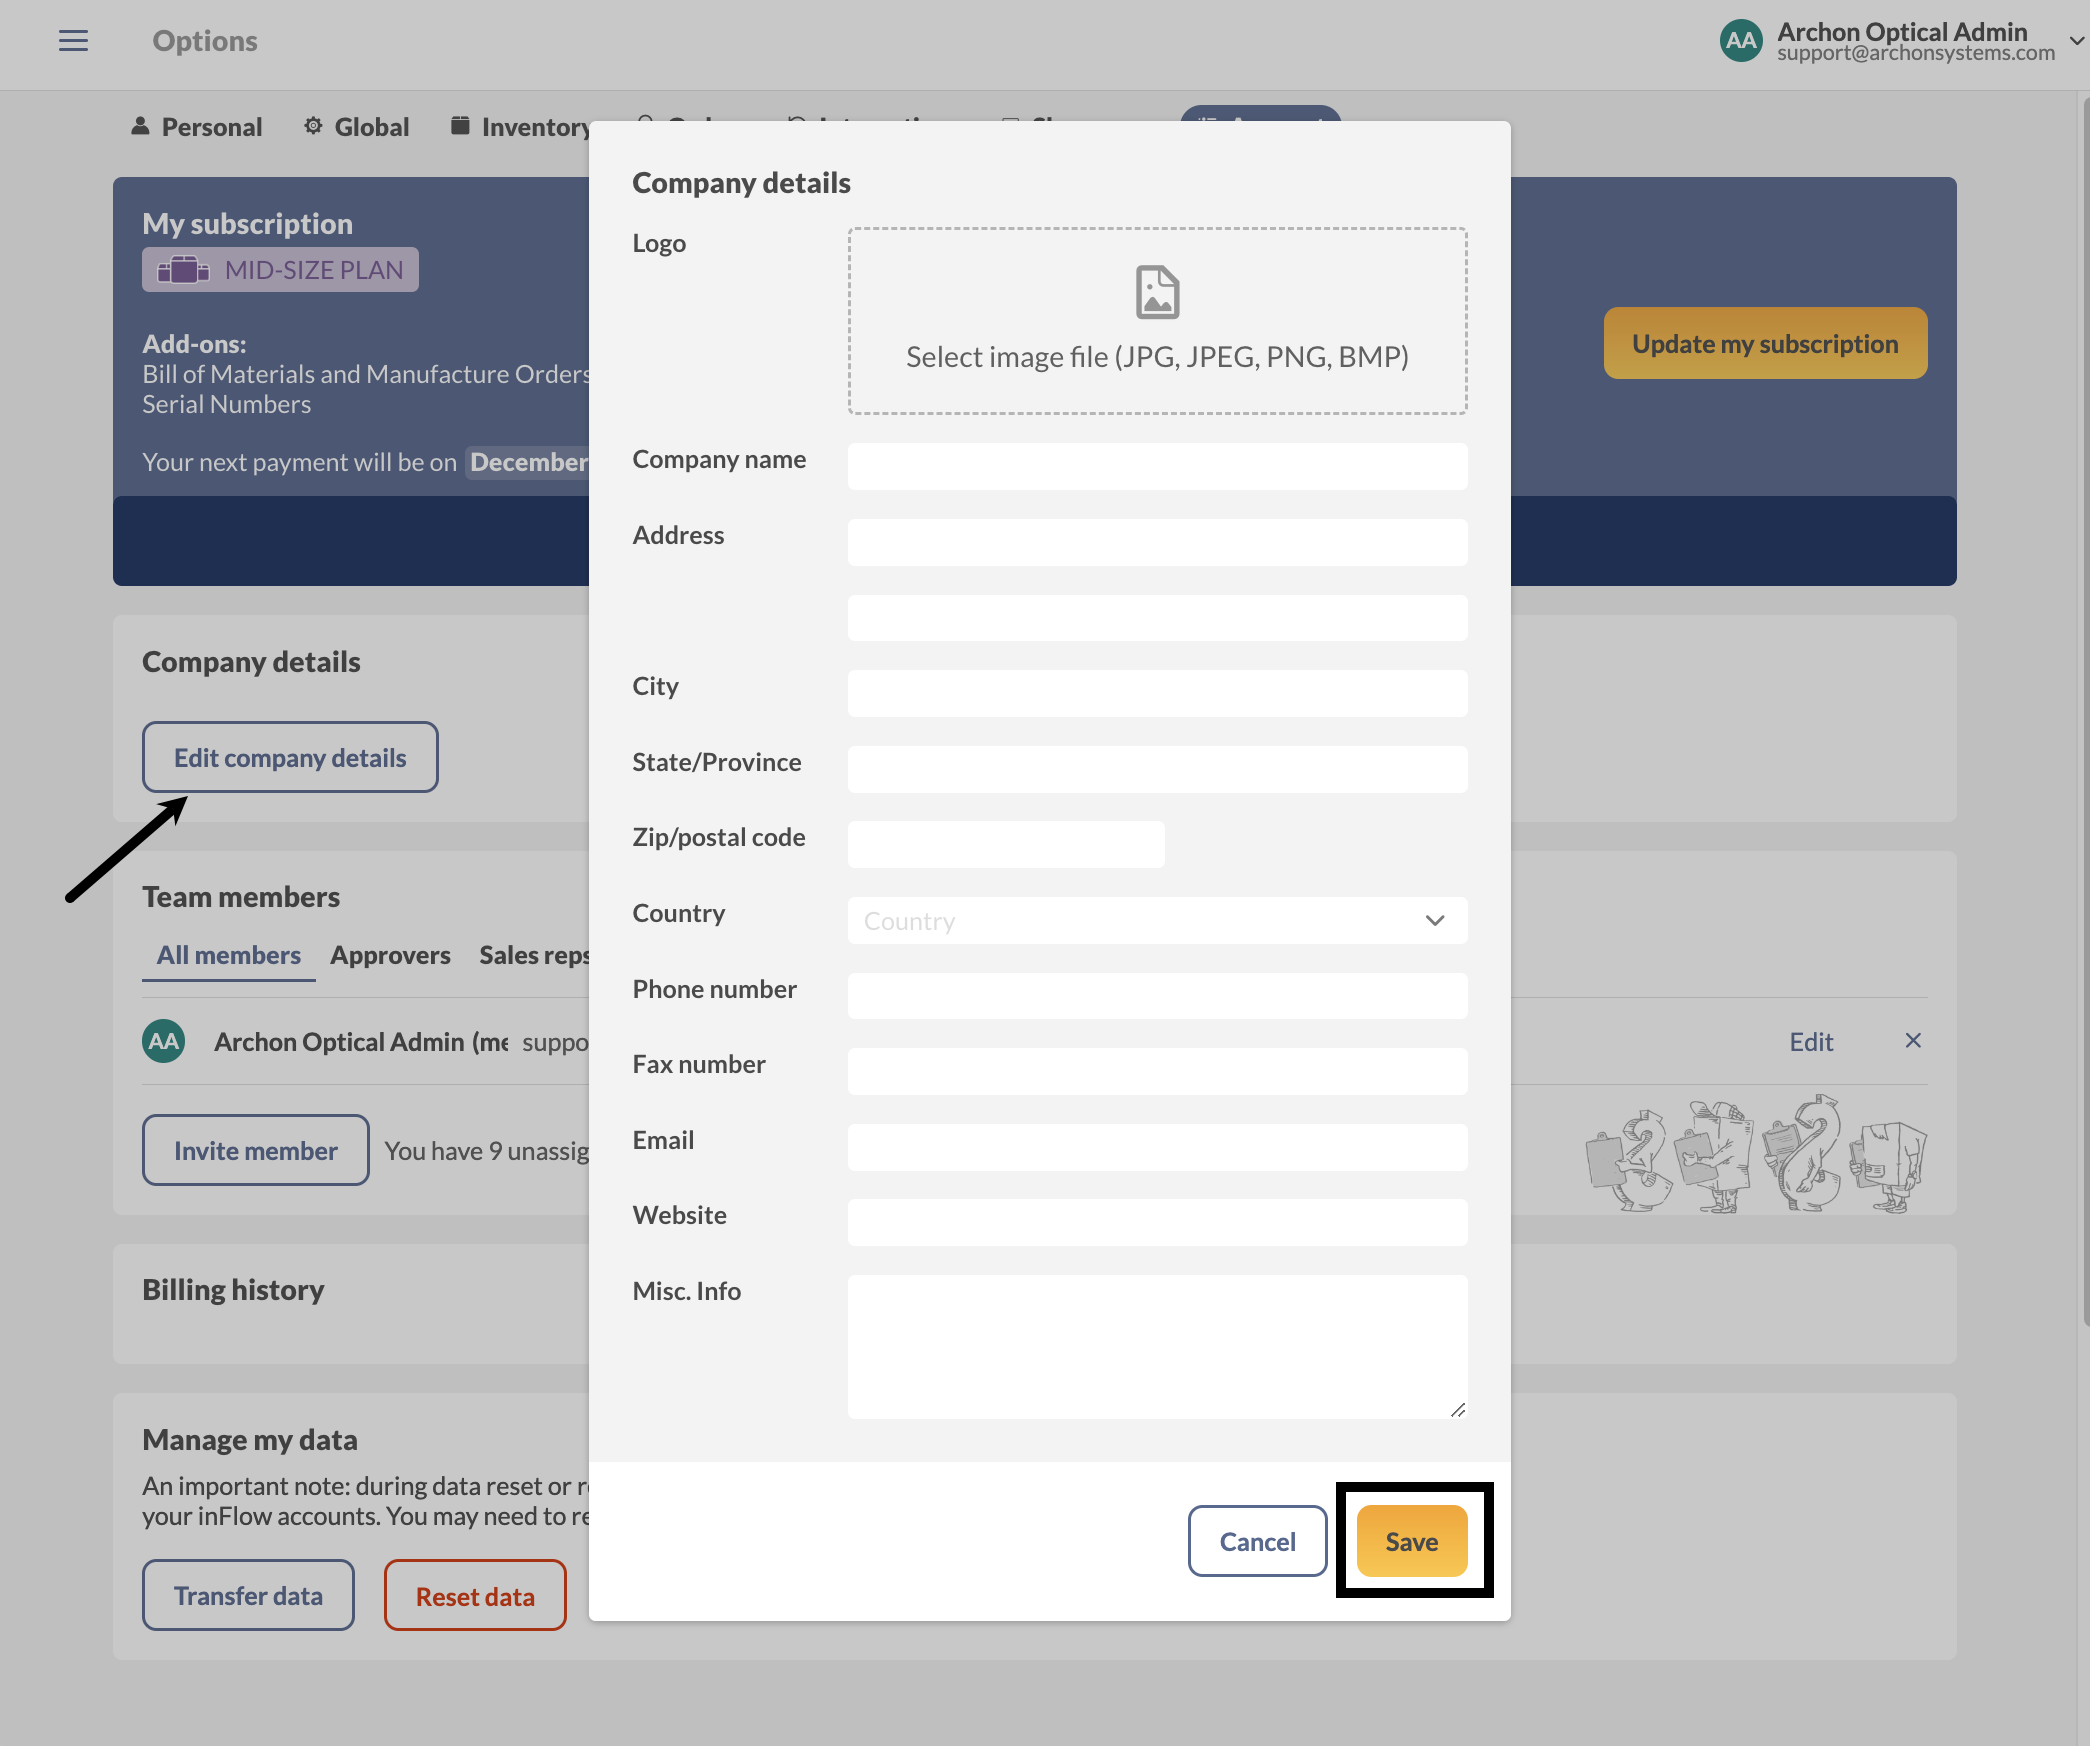Click the gear icon next to Global
The image size is (2090, 1746).
(x=312, y=125)
